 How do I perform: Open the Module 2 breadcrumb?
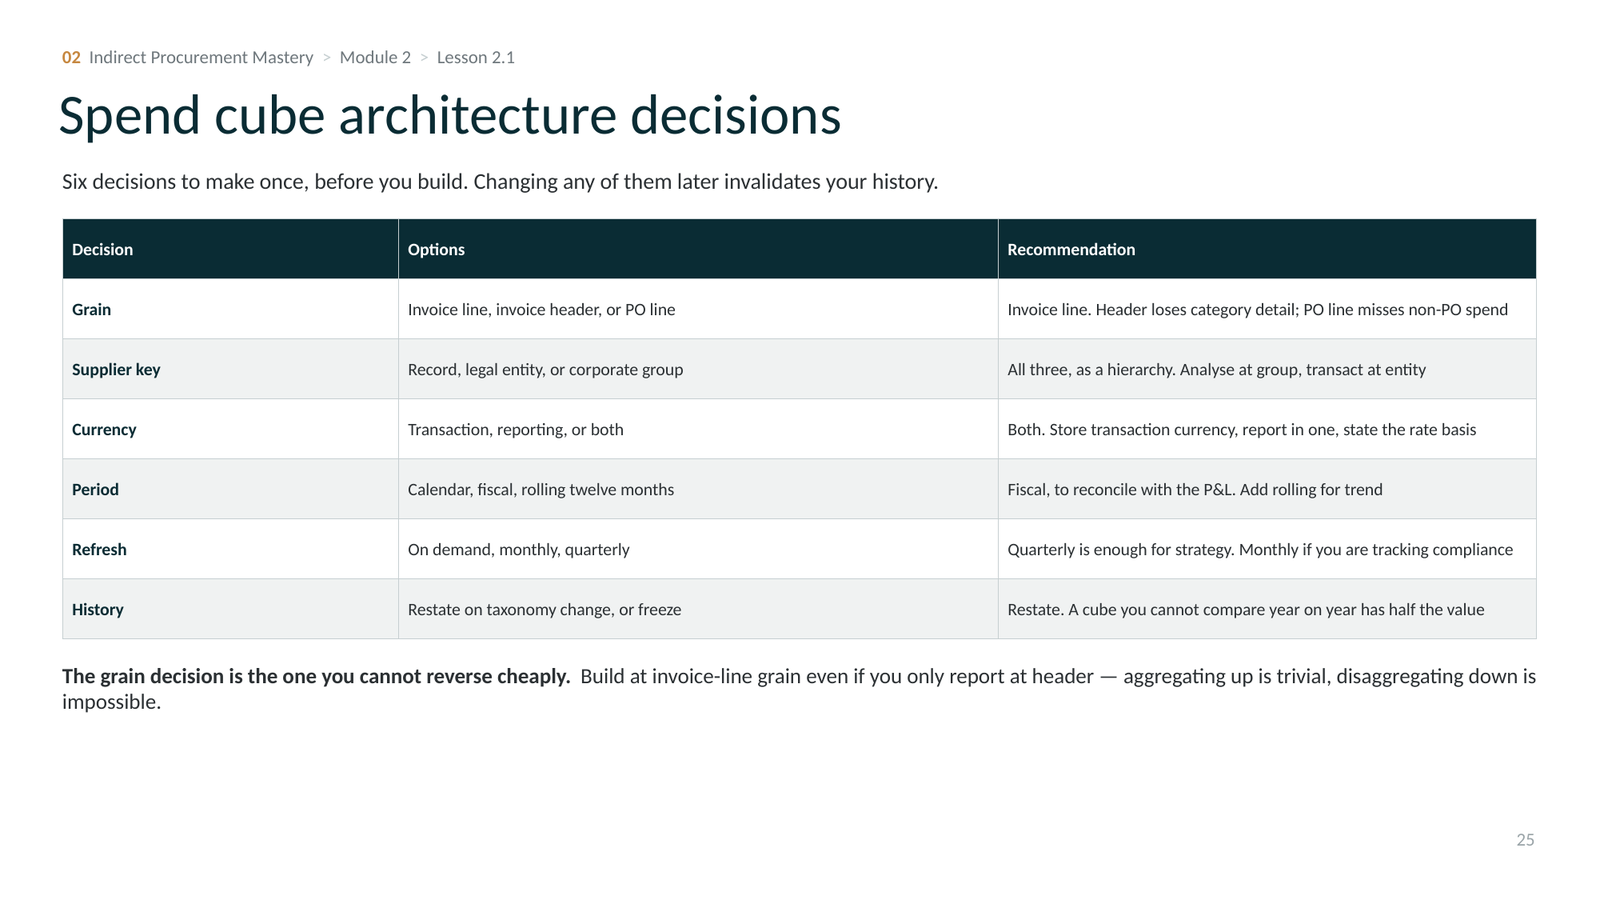pyautogui.click(x=375, y=57)
